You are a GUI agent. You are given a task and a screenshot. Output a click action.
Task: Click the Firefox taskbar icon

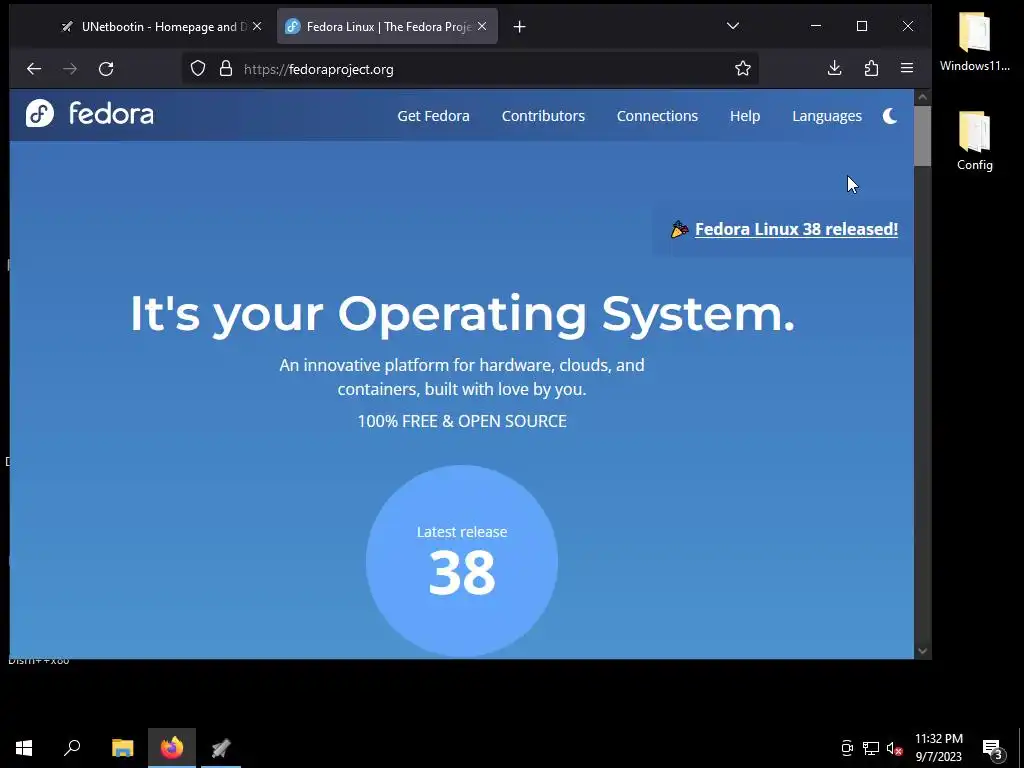coord(172,748)
